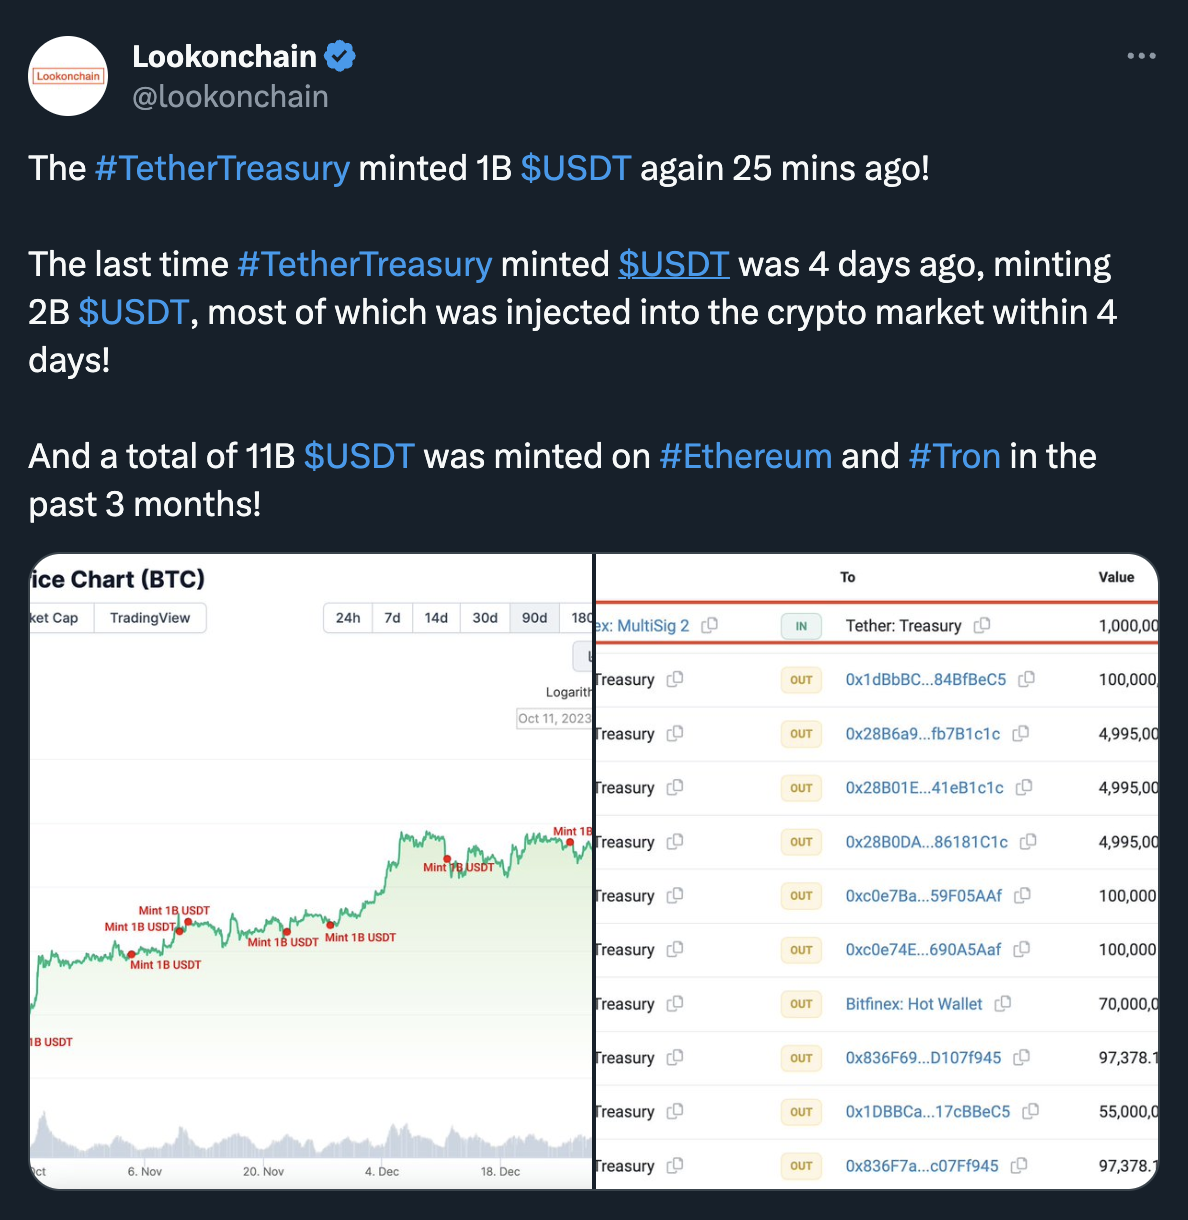This screenshot has height=1220, width=1188.
Task: Open the #Ethereum hashtag link
Action: [745, 456]
